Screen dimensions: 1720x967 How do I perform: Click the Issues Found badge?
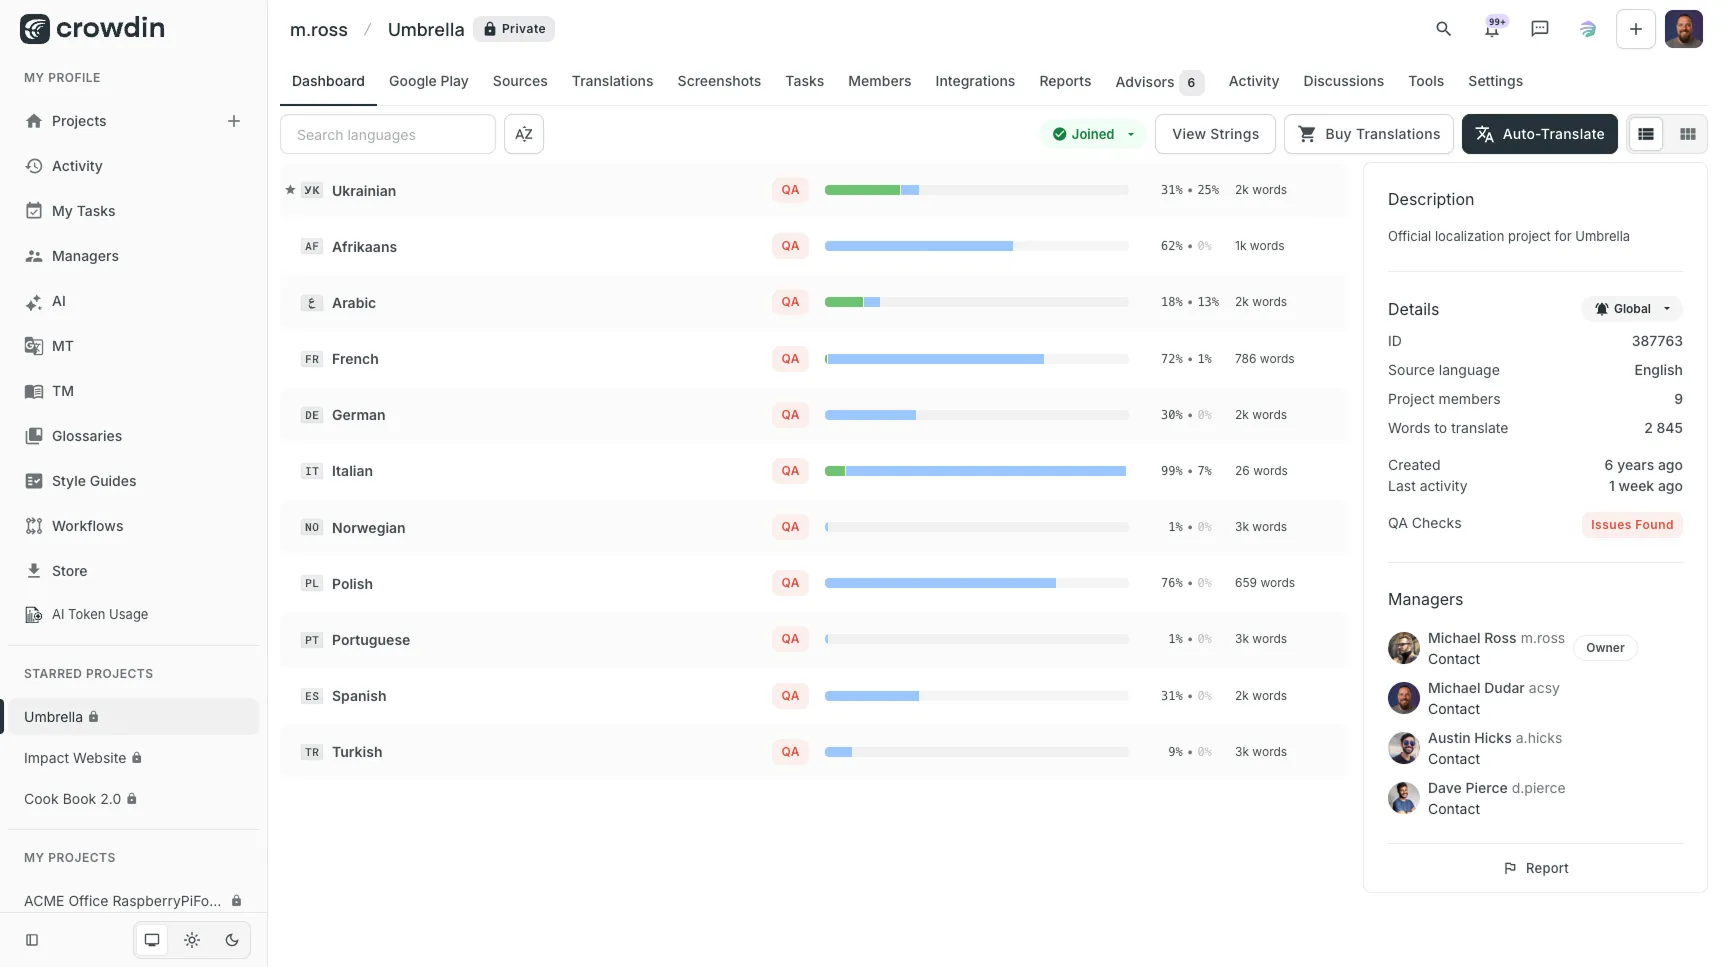click(1632, 525)
